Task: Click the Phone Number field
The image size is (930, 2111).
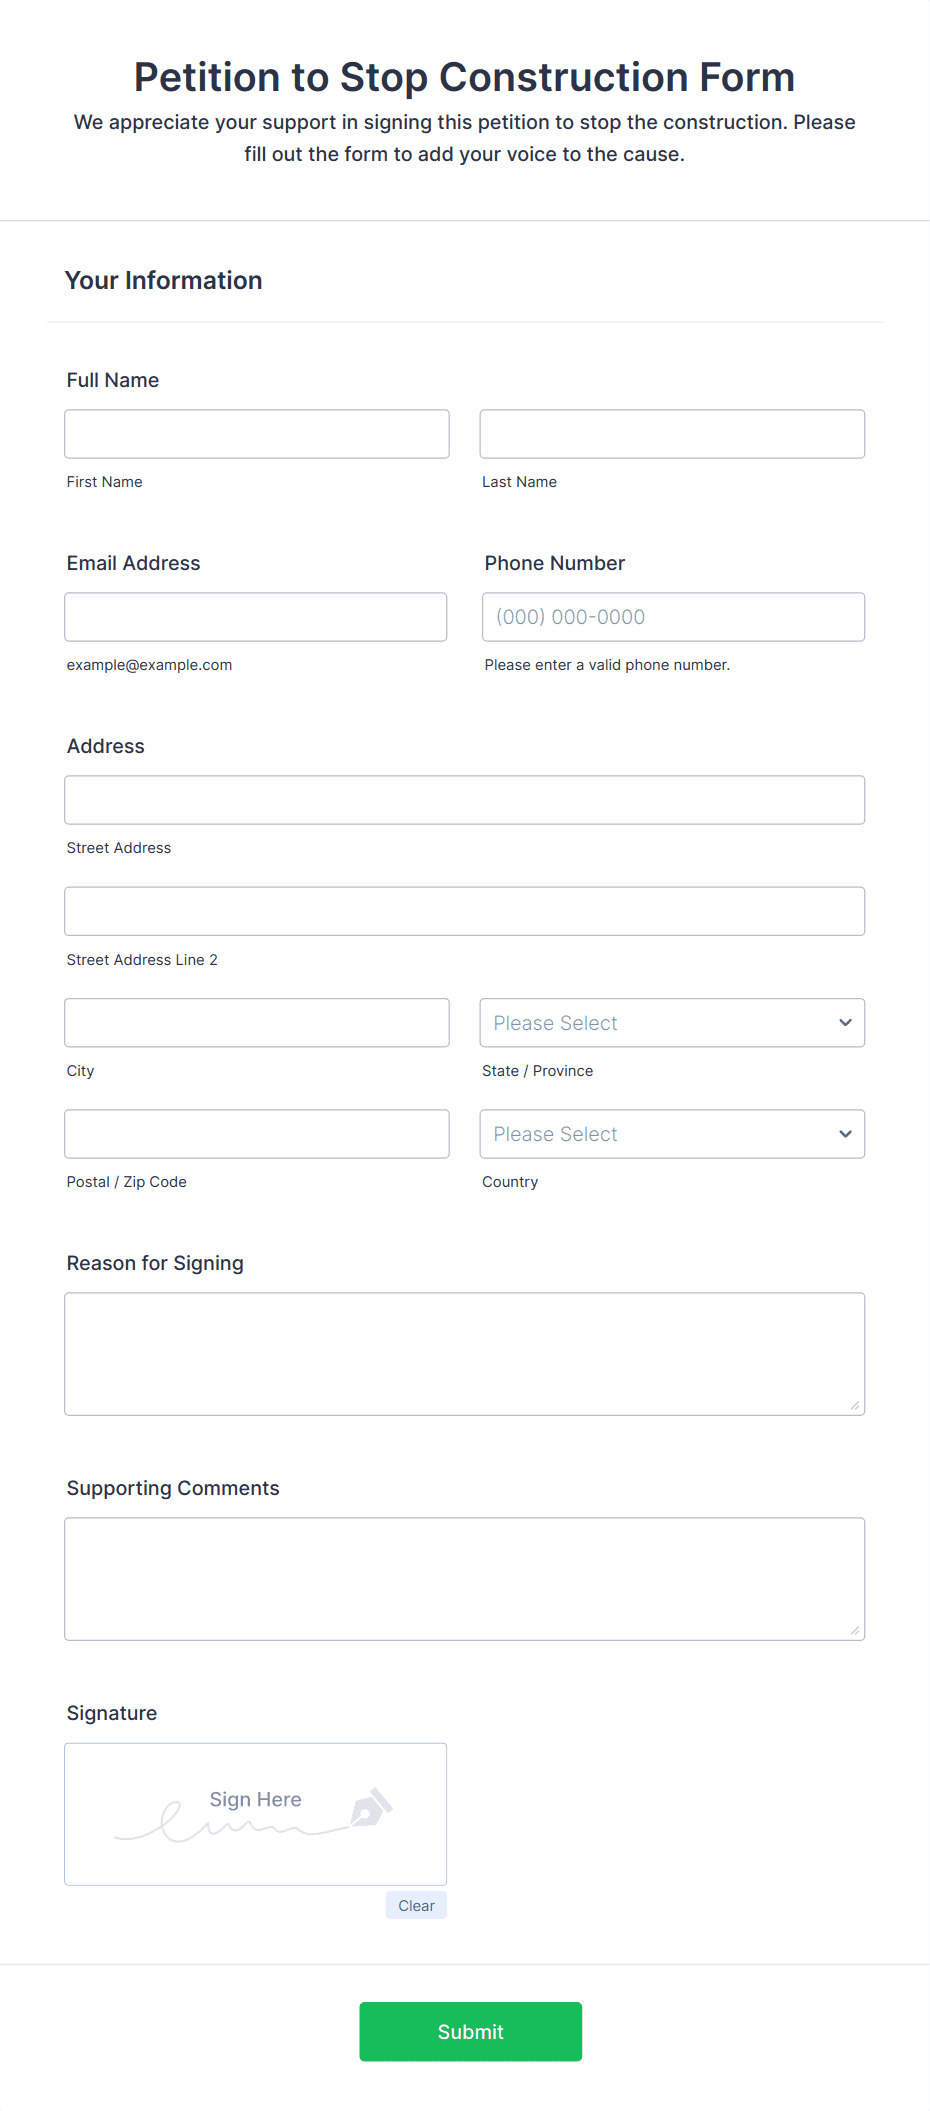Action: click(671, 616)
